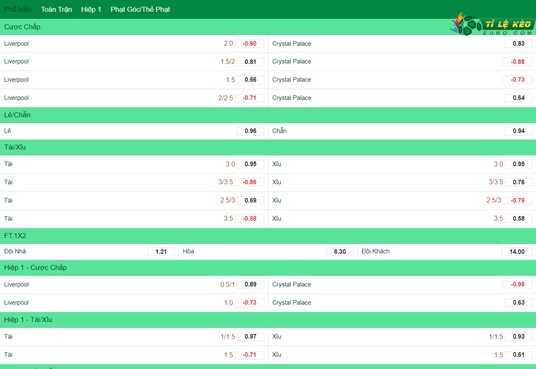Viewport: 536px width, 369px height.
Task: Bet on Đội Khách at 14.00
Action: [x=517, y=252]
